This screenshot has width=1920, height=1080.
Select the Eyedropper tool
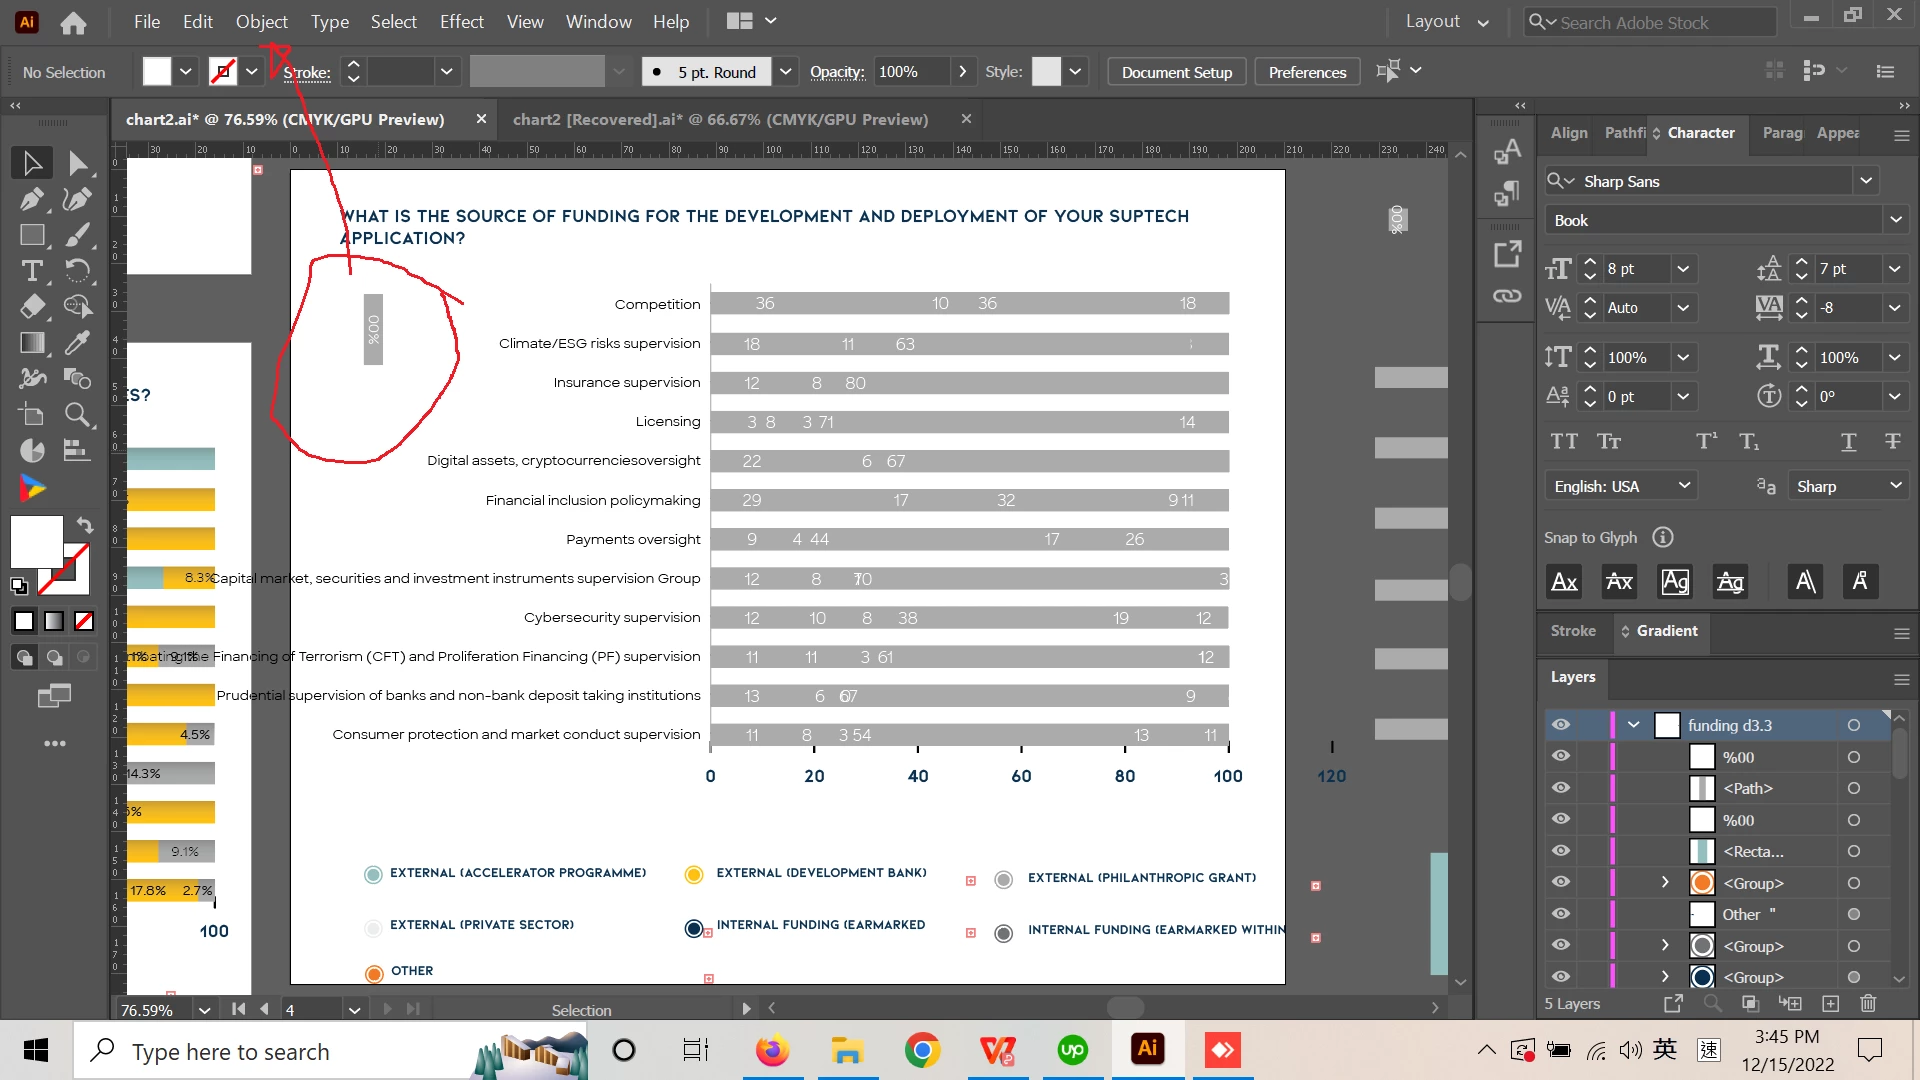[77, 343]
